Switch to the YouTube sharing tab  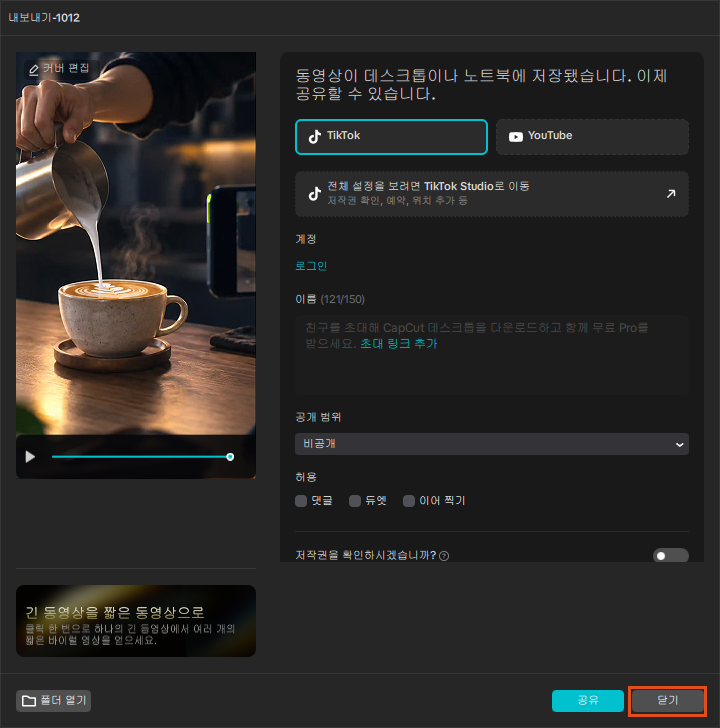pyautogui.click(x=592, y=136)
